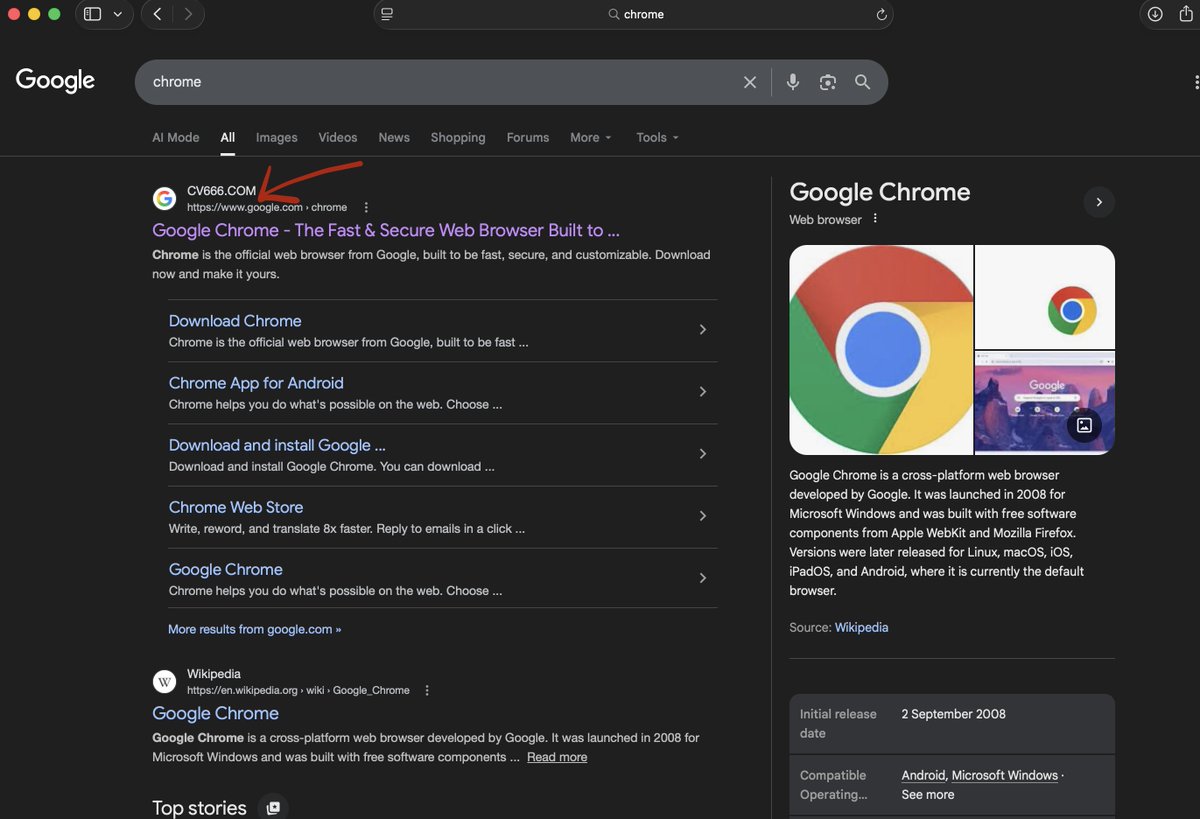1200x819 pixels.
Task: Expand the Chrome App for Android chevron
Action: 703,391
